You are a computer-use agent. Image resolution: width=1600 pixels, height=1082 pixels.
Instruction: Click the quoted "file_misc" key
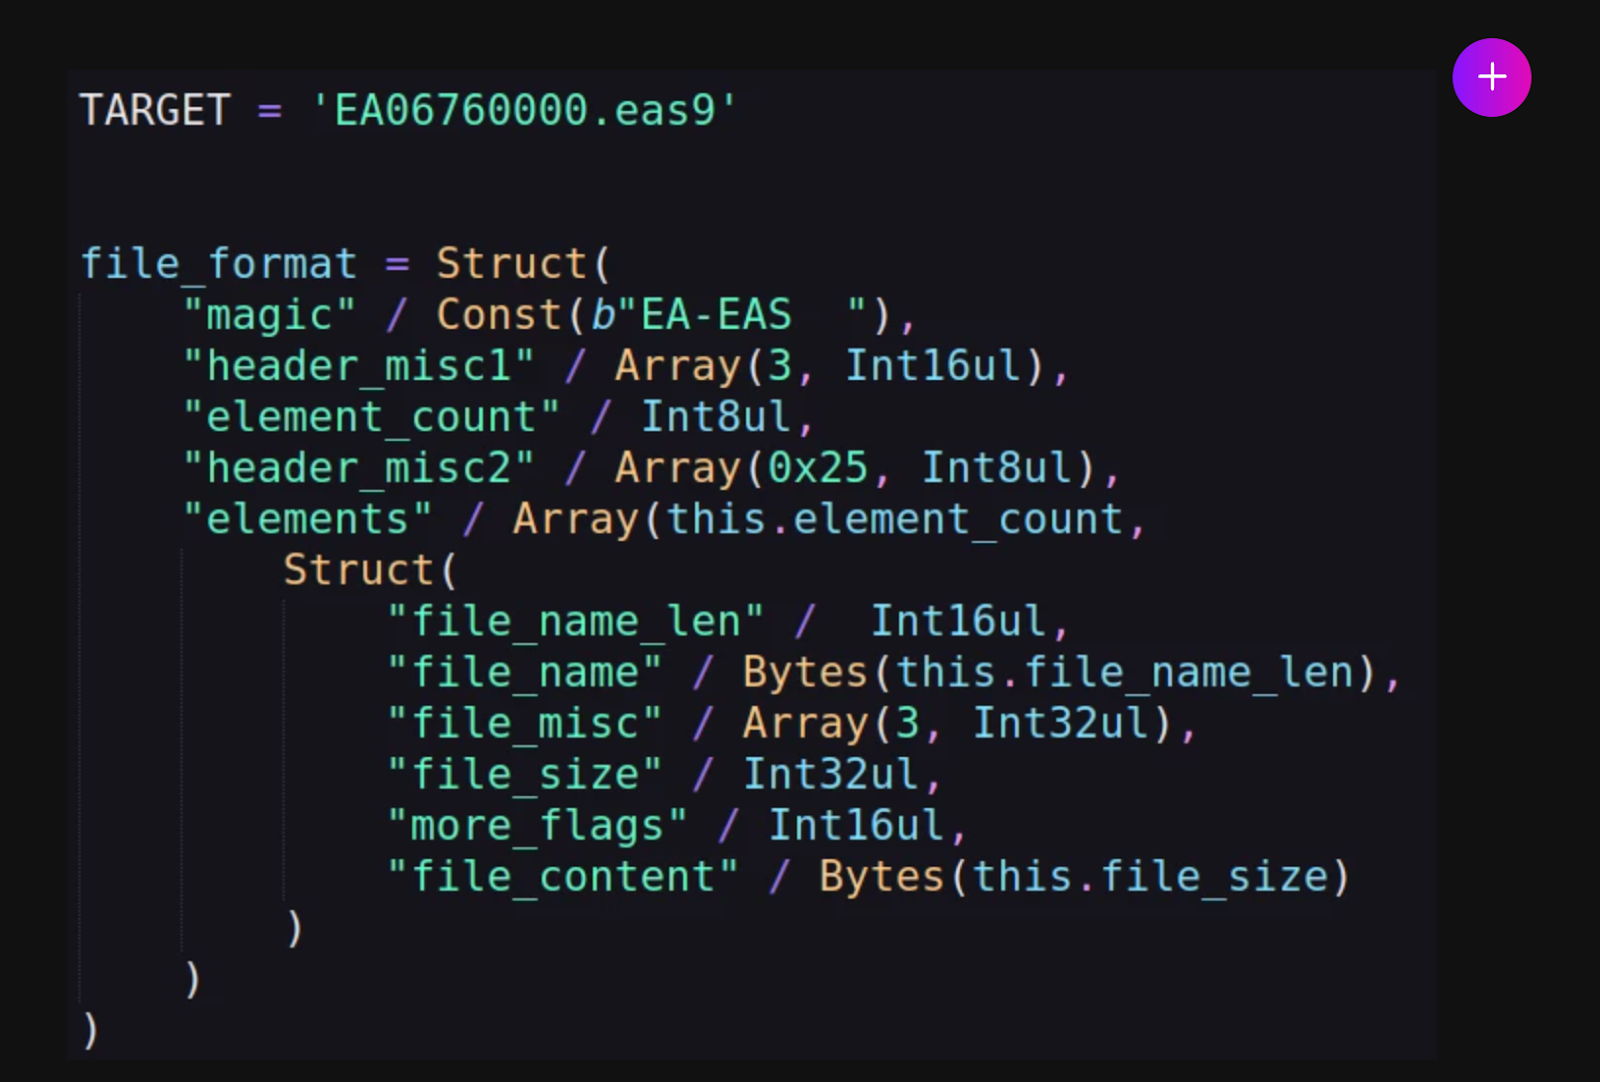[x=524, y=723]
